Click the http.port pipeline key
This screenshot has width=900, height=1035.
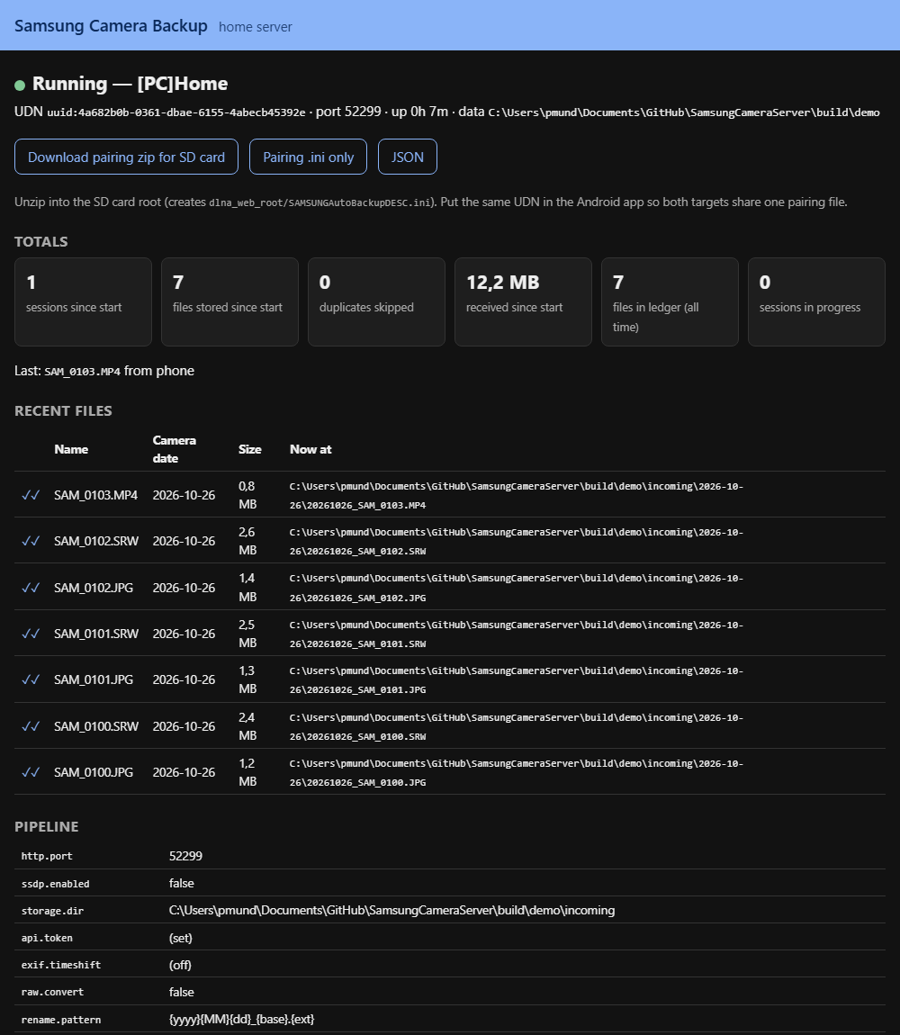pos(47,856)
